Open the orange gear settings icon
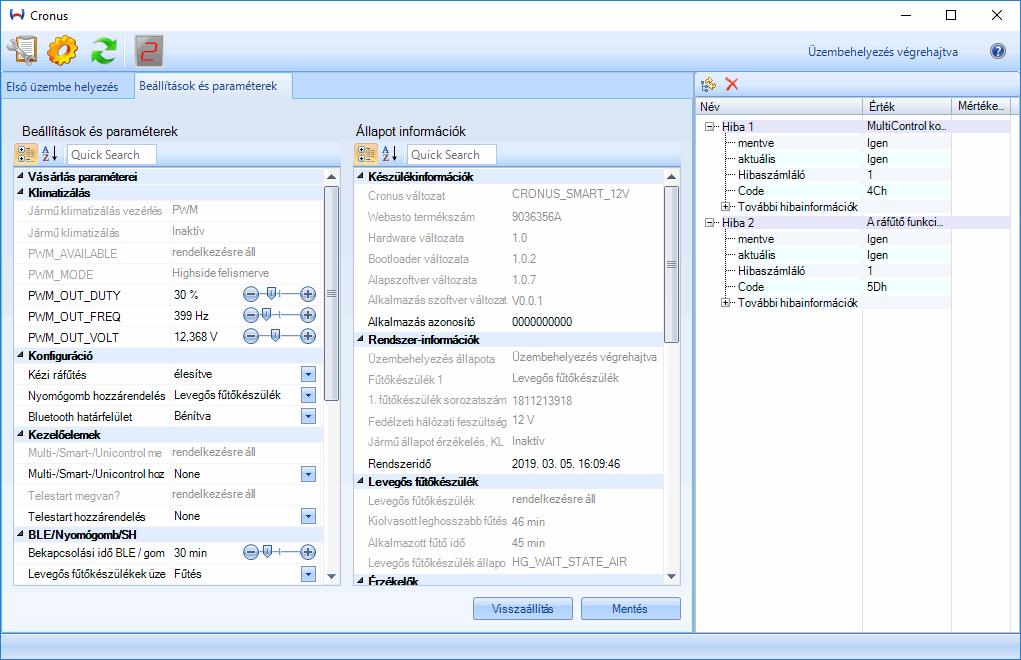Image resolution: width=1021 pixels, height=660 pixels. pos(63,51)
